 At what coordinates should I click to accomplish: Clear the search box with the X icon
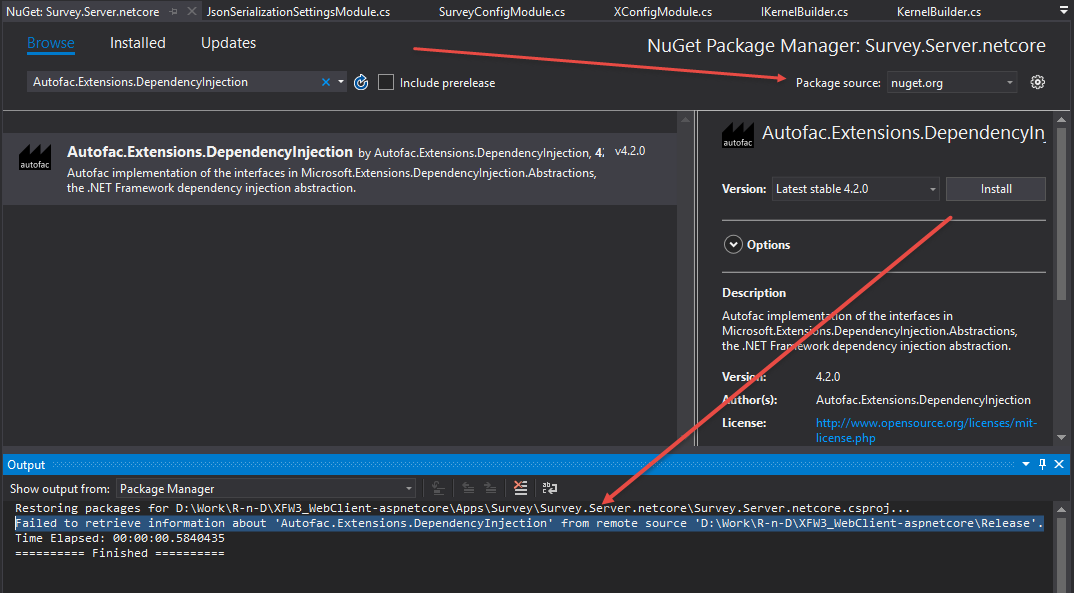[x=326, y=82]
